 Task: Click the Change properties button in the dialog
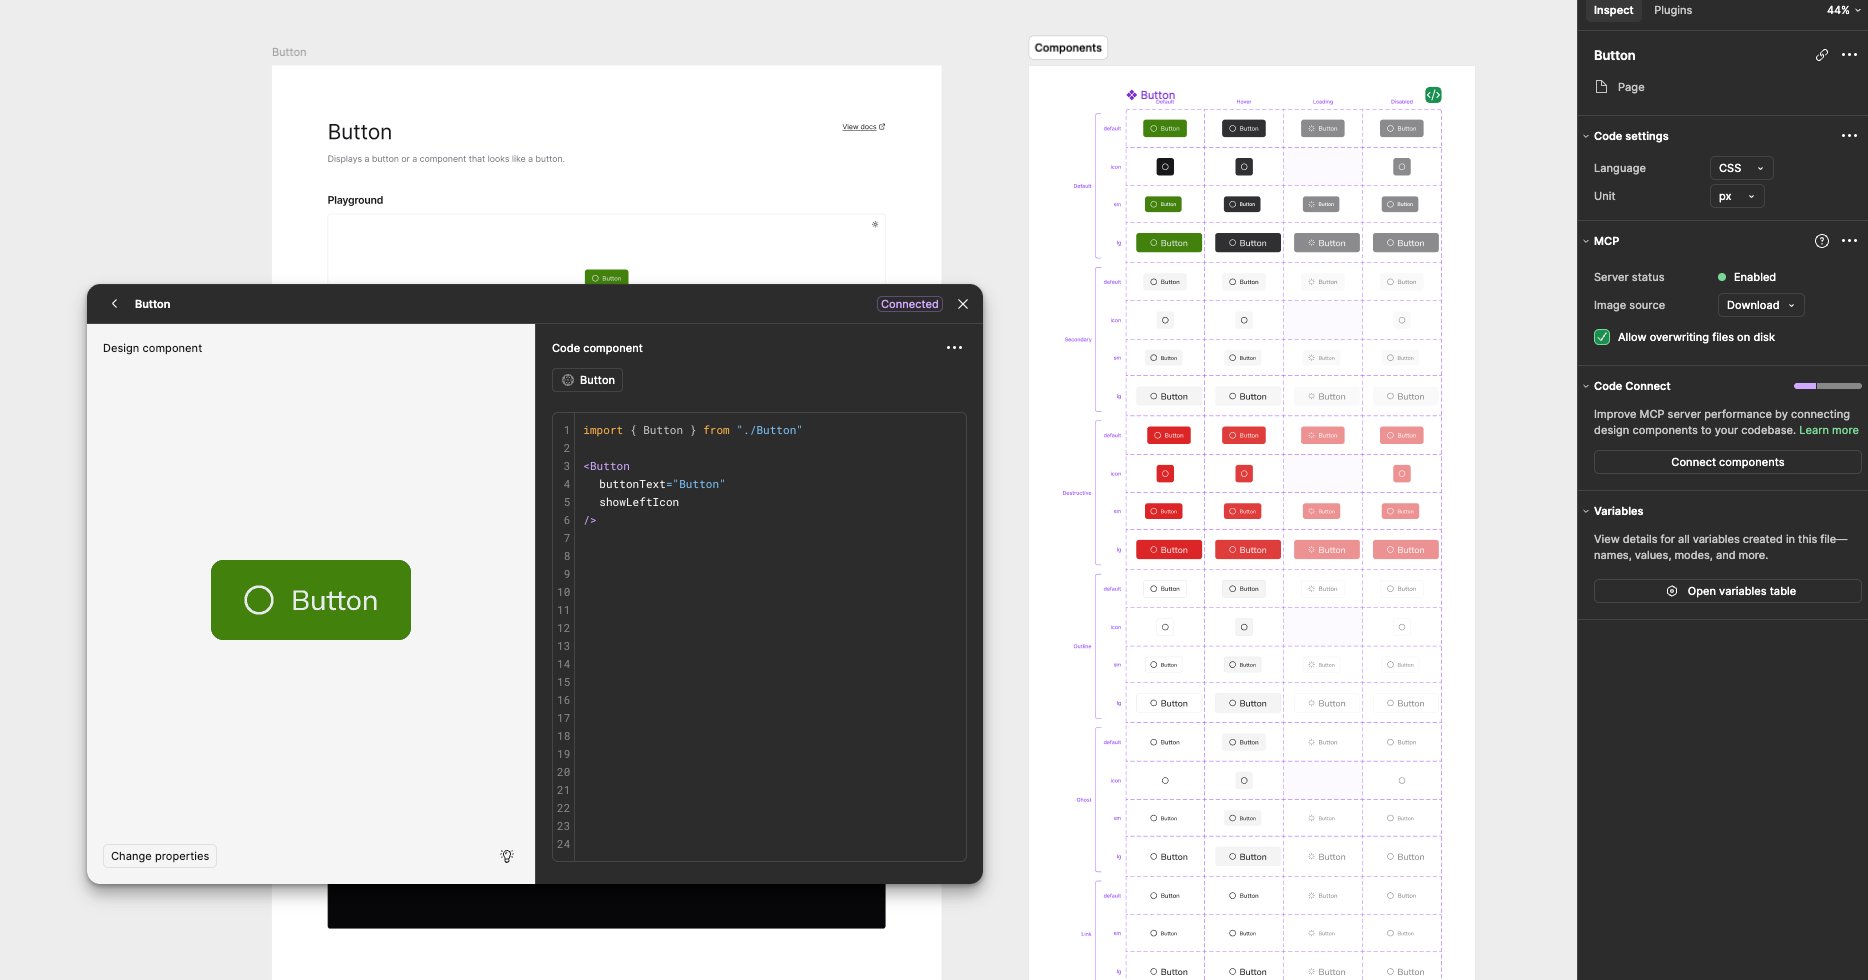(159, 856)
